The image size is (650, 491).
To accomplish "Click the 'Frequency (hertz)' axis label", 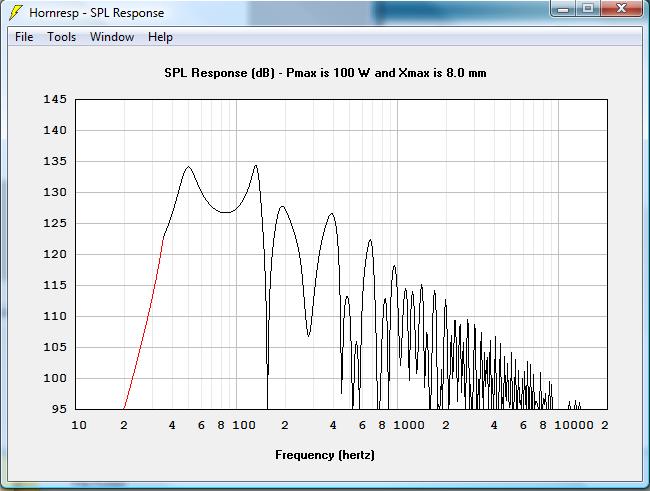I will (x=325, y=455).
